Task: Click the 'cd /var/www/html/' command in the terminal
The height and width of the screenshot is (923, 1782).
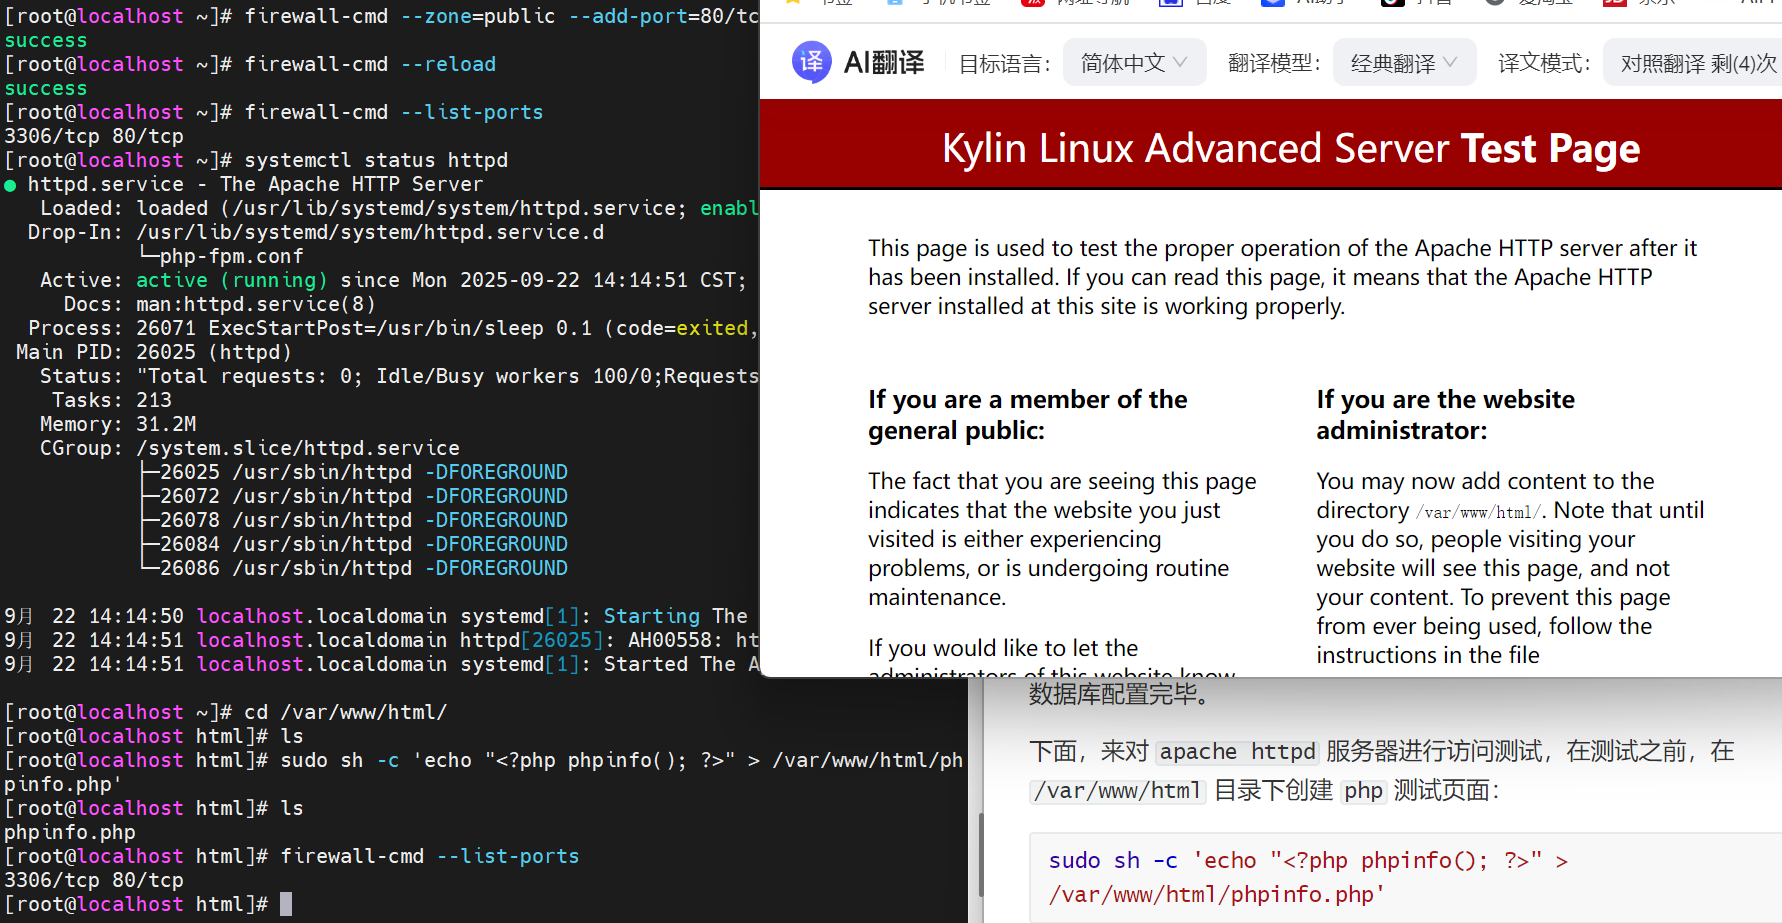Action: pos(346,712)
